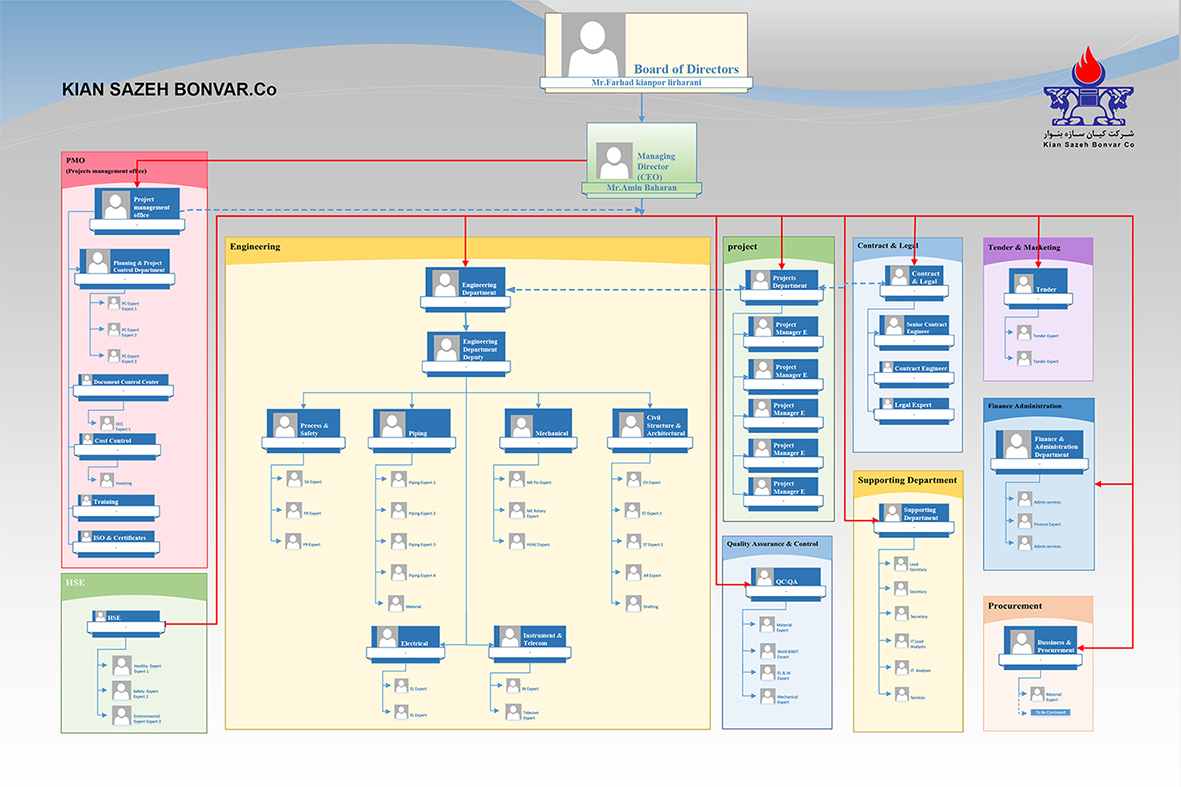The height and width of the screenshot is (787, 1181).
Task: Select the HVAC Expert avatar icon
Action: tap(517, 543)
